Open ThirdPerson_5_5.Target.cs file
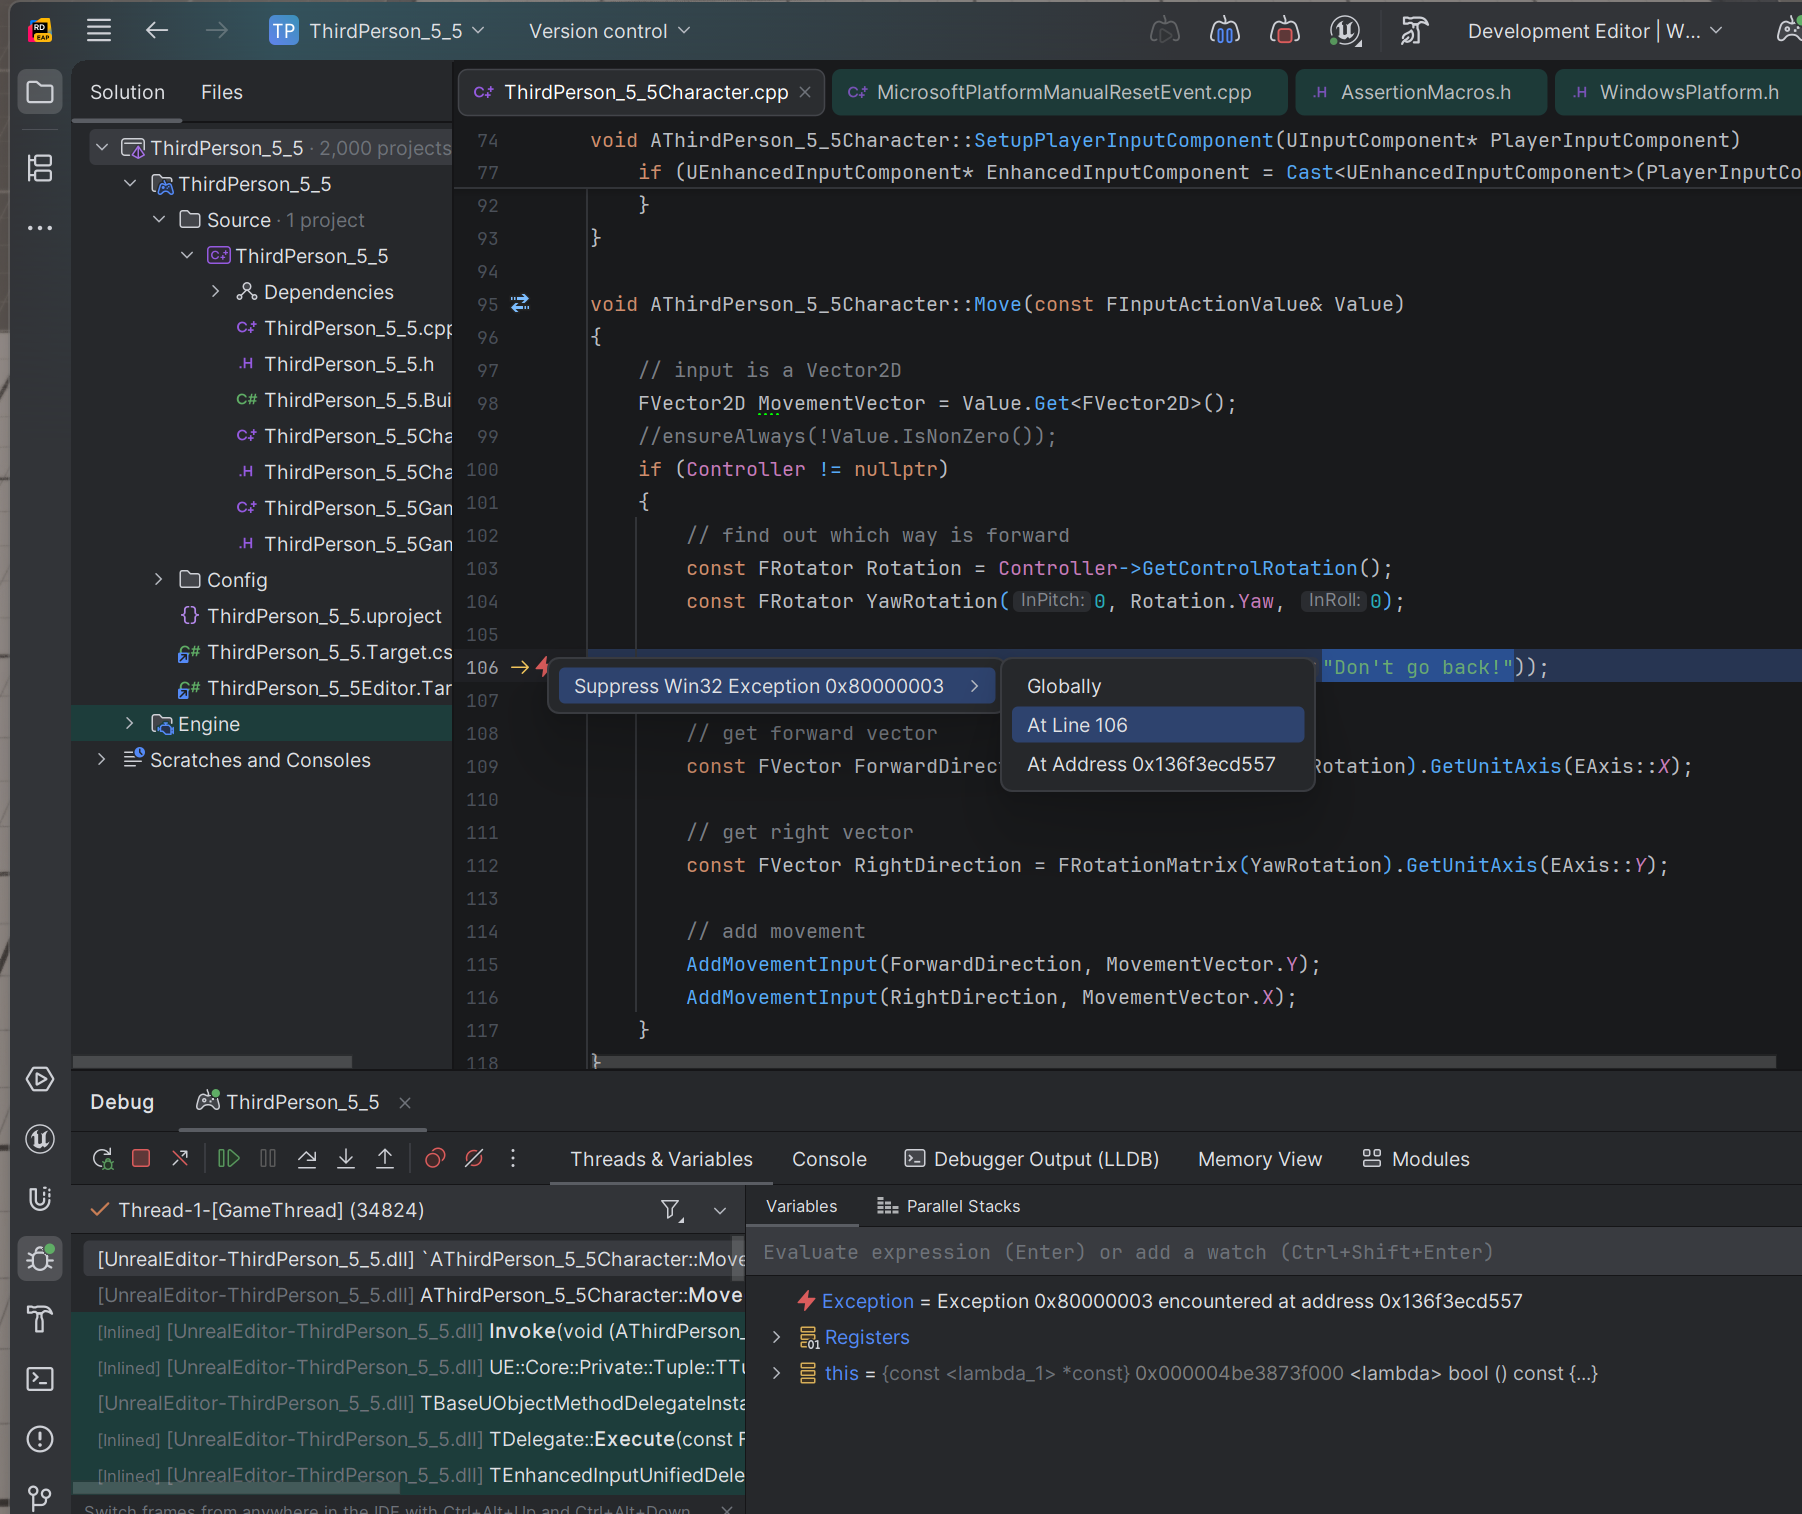 pyautogui.click(x=329, y=652)
